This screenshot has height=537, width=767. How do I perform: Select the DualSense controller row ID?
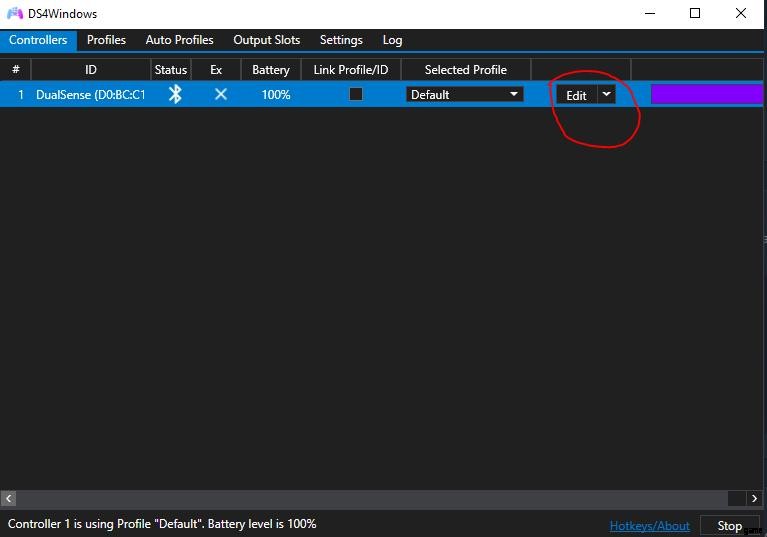click(90, 95)
